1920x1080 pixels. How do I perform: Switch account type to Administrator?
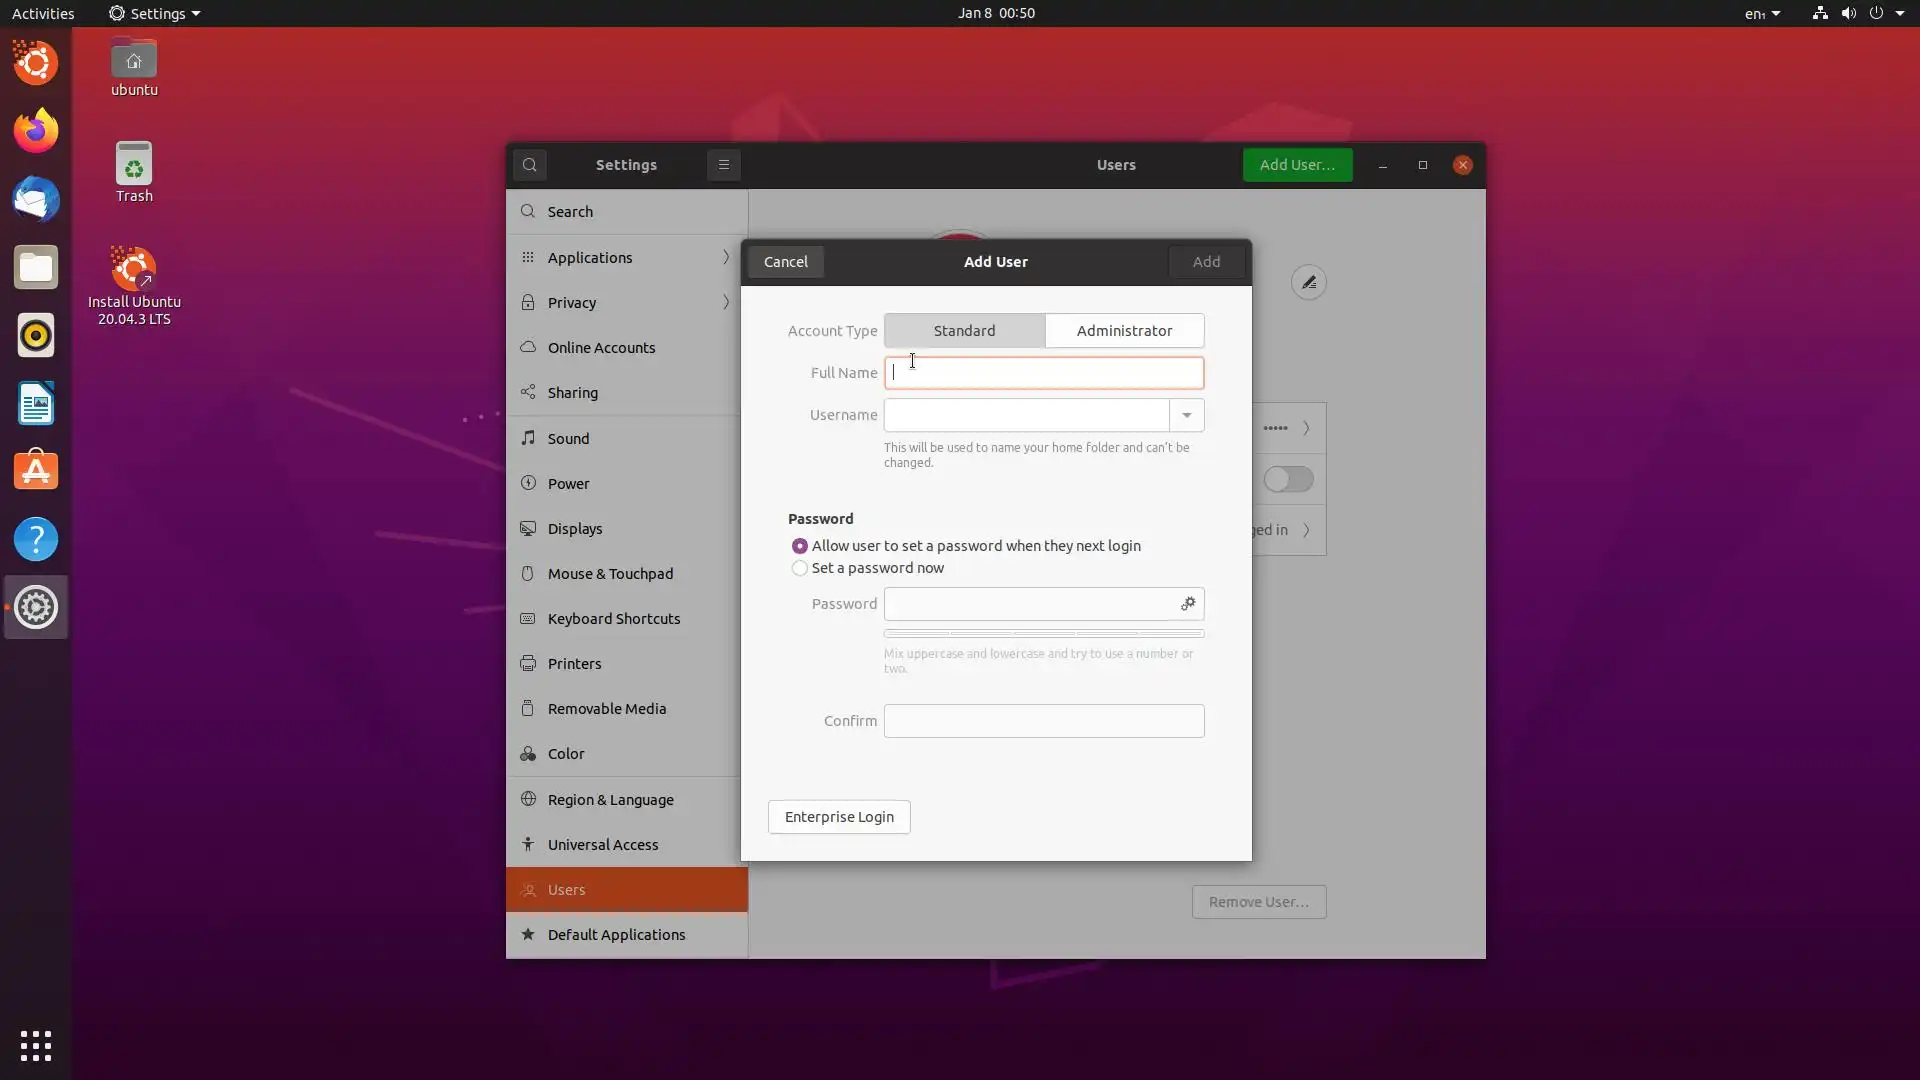point(1124,331)
